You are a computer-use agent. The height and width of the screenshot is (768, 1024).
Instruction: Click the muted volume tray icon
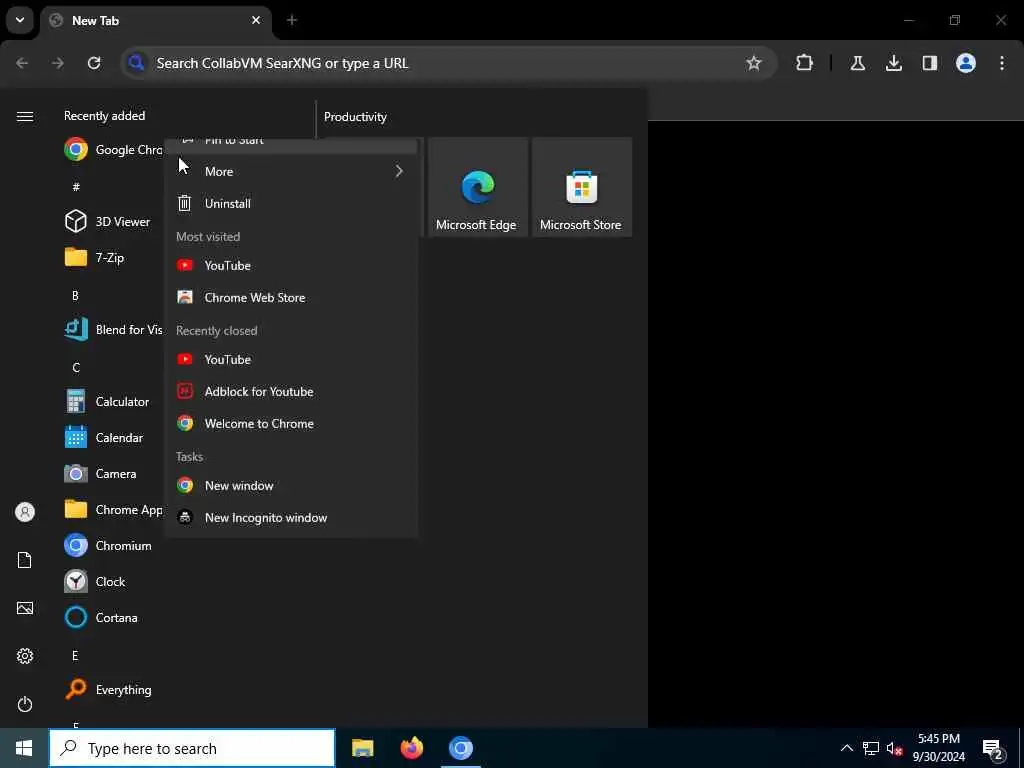[x=894, y=748]
